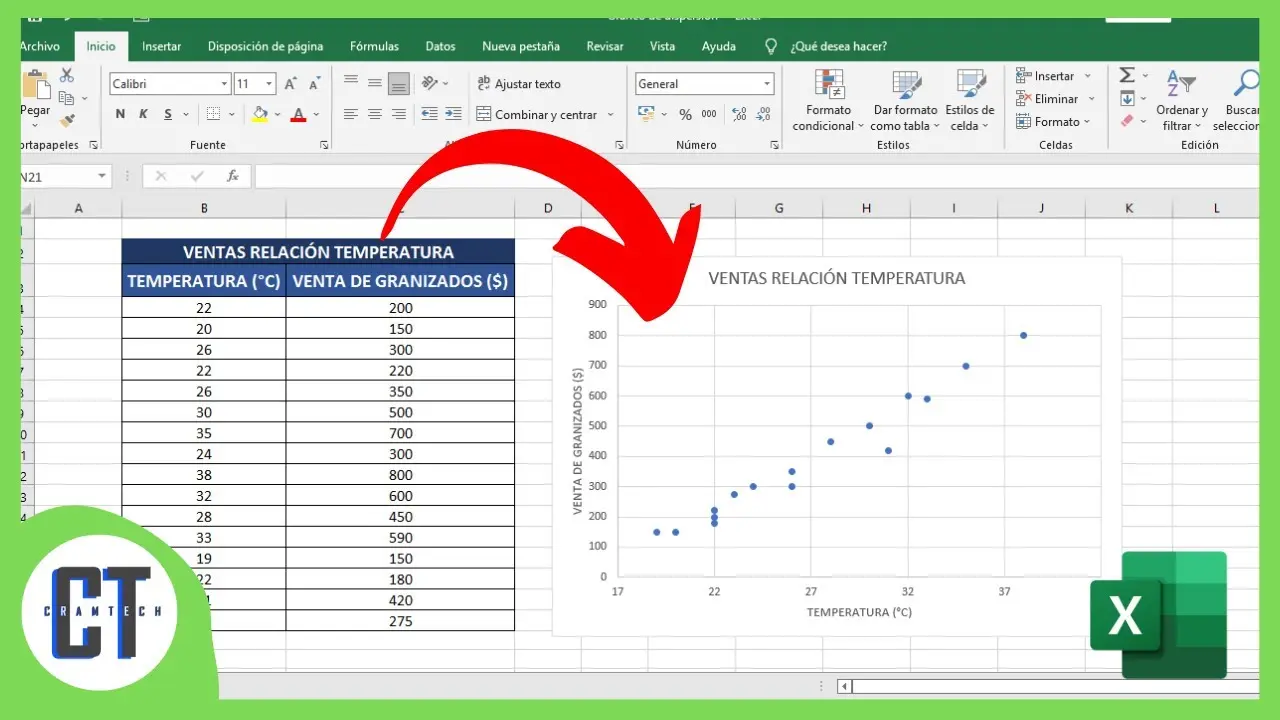Open the font size 11 dropdown
Screen dimensions: 1280x720
click(269, 84)
